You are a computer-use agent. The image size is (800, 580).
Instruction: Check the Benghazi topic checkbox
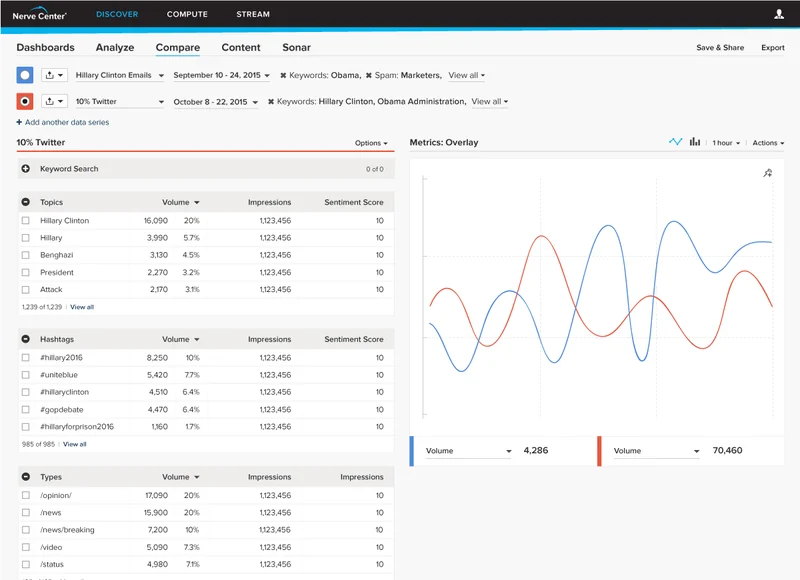(x=26, y=255)
